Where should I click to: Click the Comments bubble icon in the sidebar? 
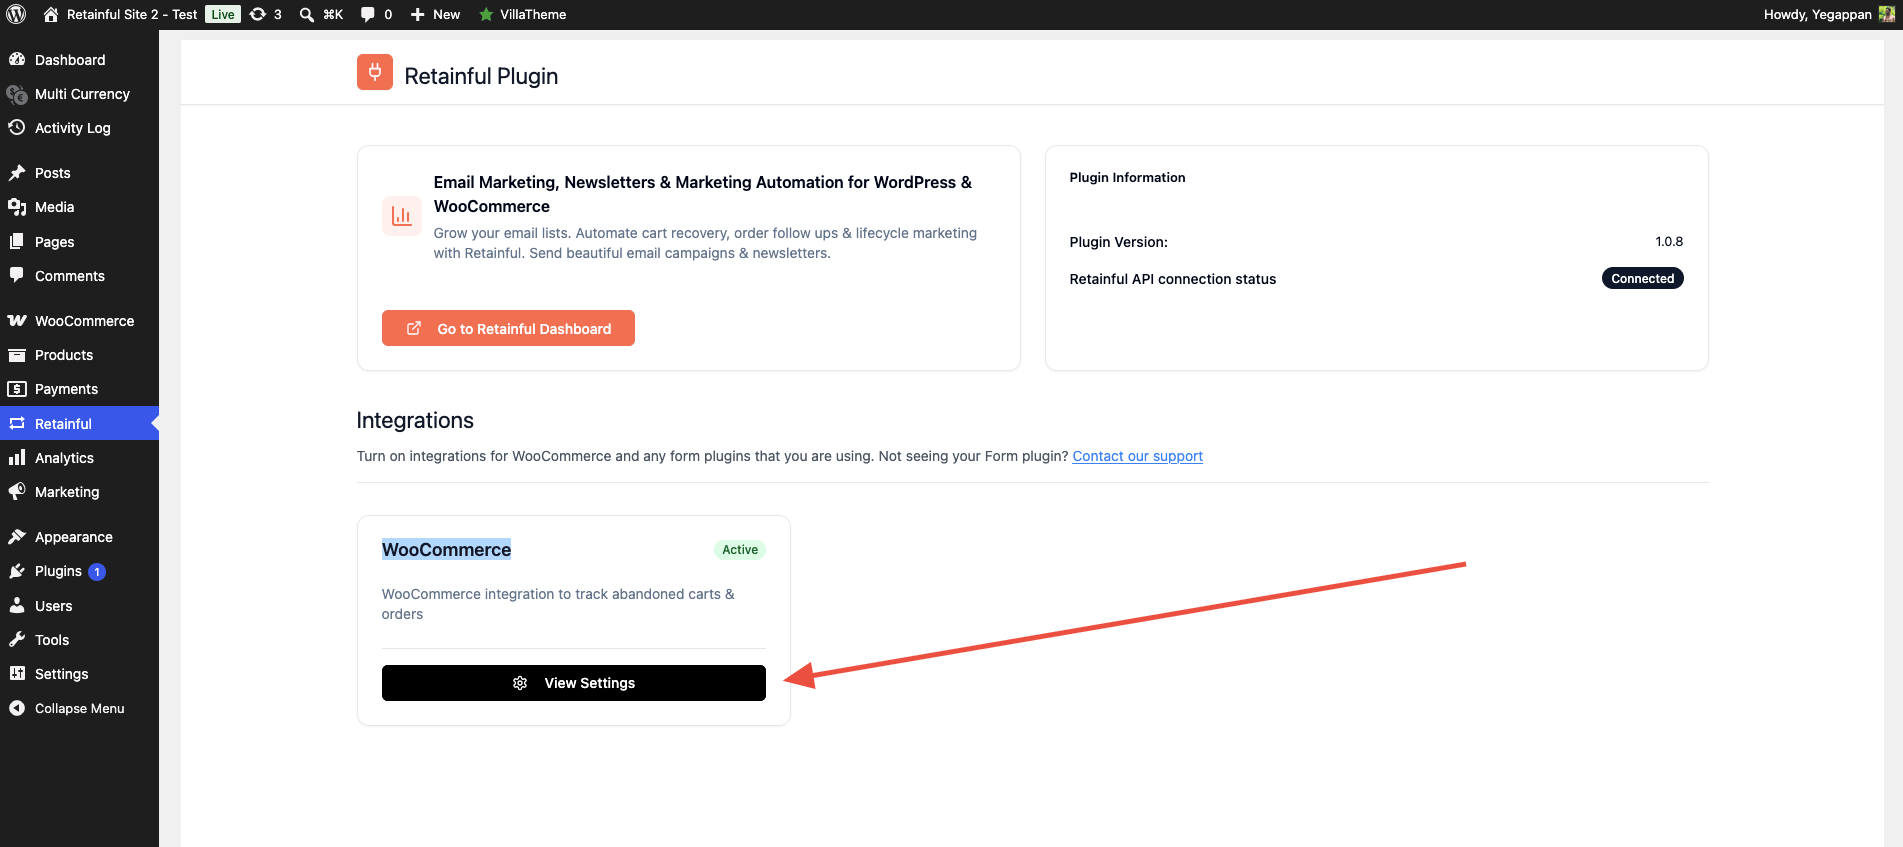(17, 275)
